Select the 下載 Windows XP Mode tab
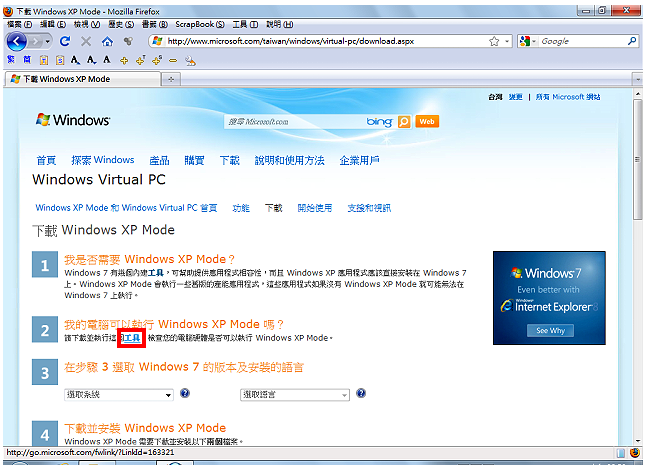 coord(82,79)
